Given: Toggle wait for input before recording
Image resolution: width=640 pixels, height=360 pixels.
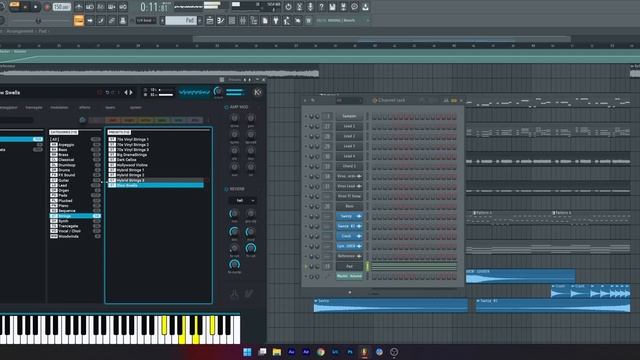Looking at the screenshot, I should click(x=89, y=7).
